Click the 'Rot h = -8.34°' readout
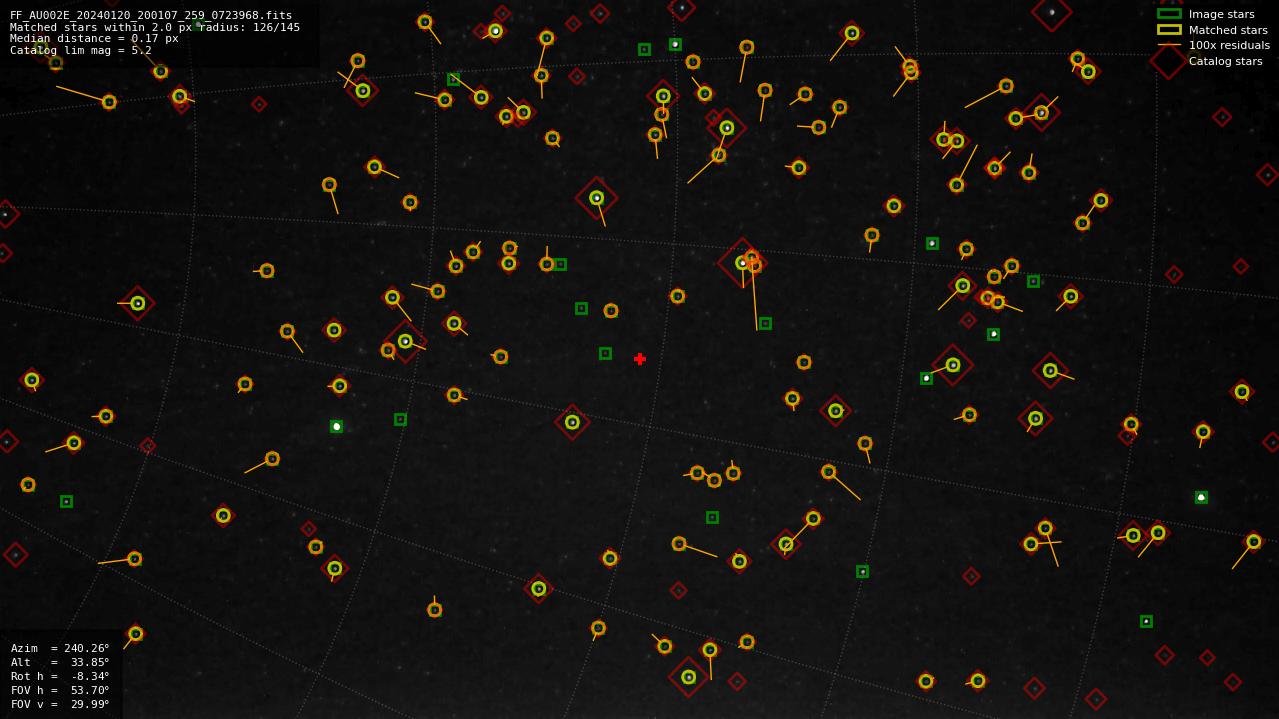The width and height of the screenshot is (1279, 719). coord(60,676)
